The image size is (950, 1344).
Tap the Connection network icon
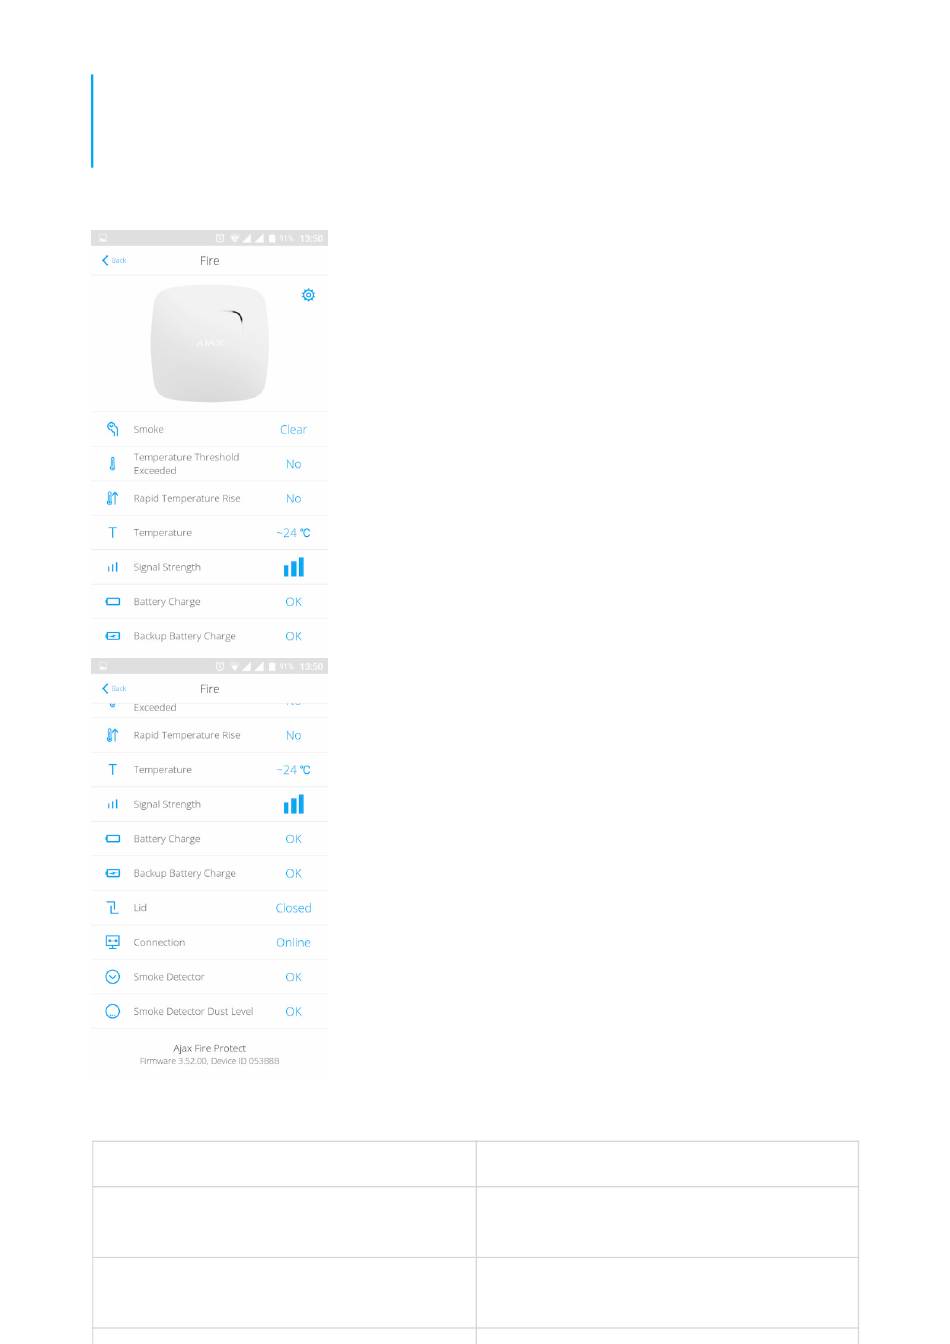click(112, 942)
